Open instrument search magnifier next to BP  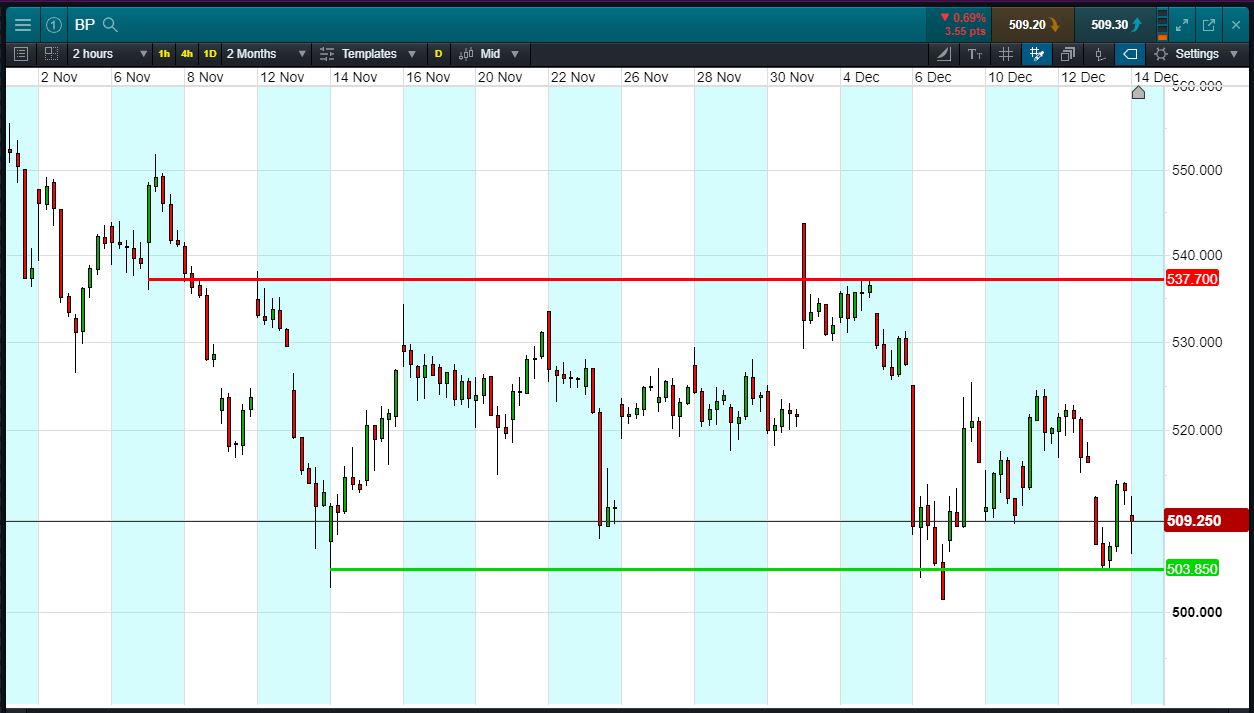(x=111, y=25)
